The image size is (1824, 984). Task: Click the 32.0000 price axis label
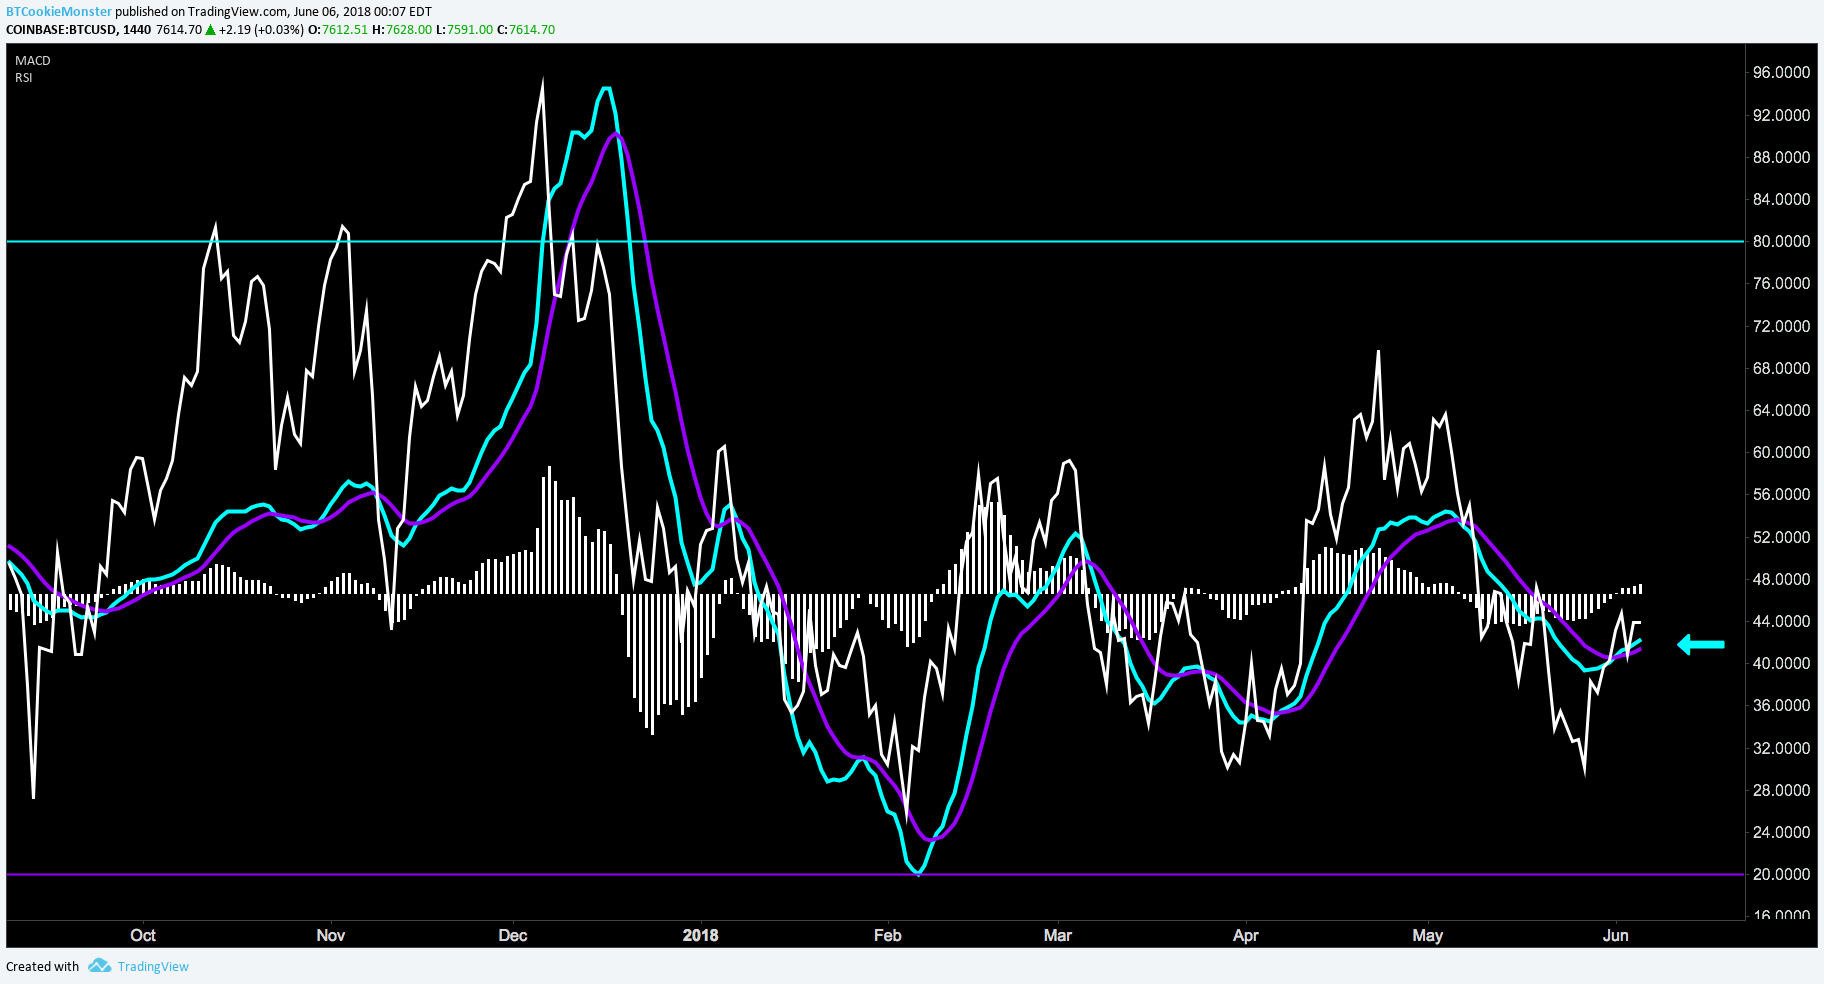click(1781, 749)
